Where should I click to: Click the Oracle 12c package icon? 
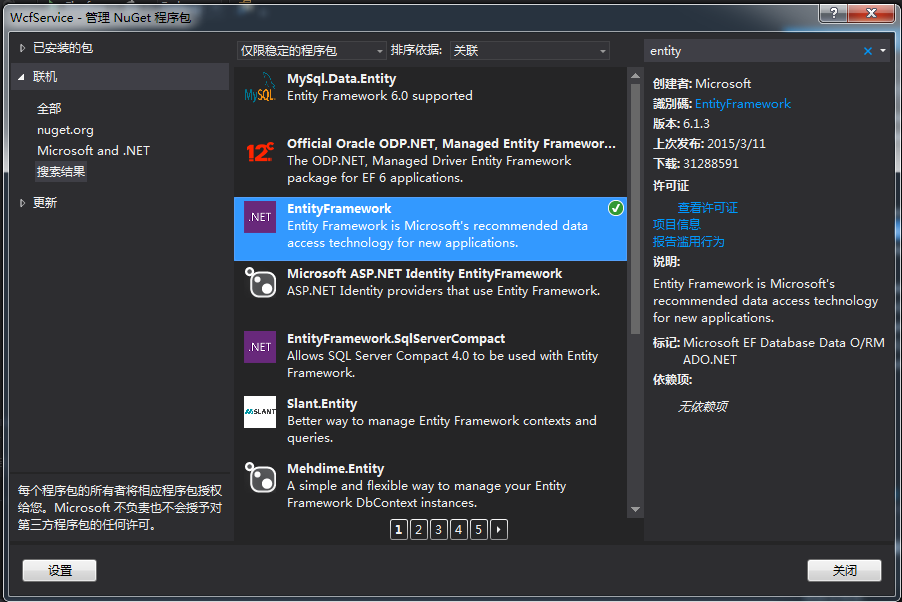coord(259,152)
